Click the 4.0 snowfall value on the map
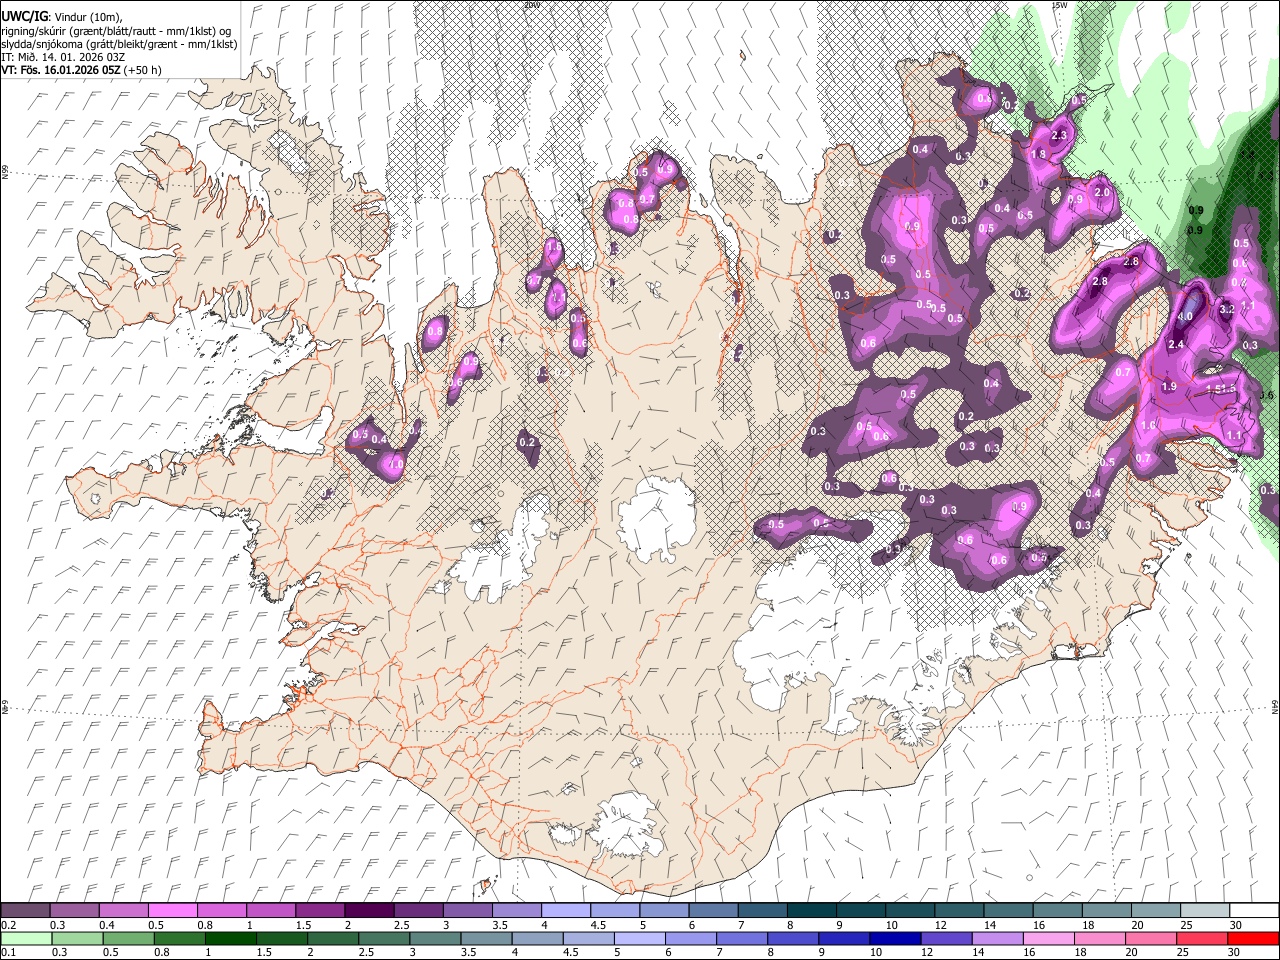 point(1185,316)
